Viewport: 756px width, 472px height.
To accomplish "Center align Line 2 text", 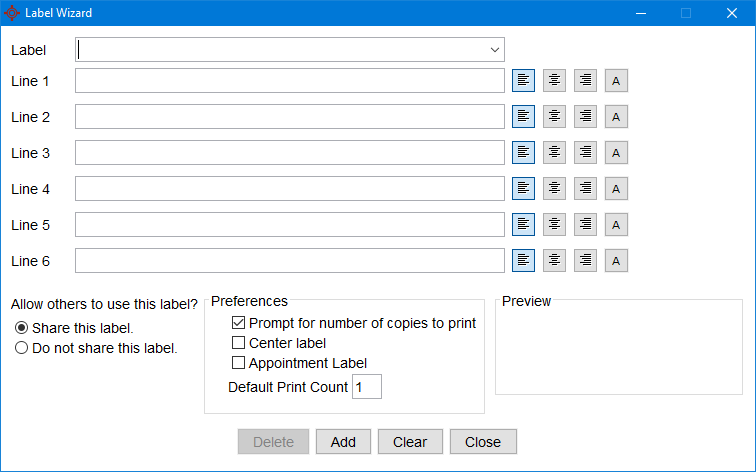I will 555,117.
